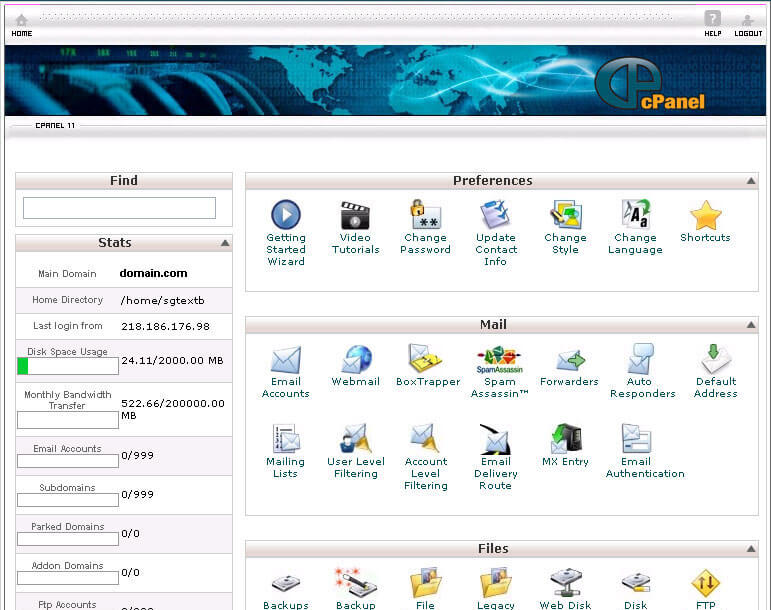This screenshot has height=610, width=771.
Task: Click LOGOUT in the top bar
Action: [748, 26]
